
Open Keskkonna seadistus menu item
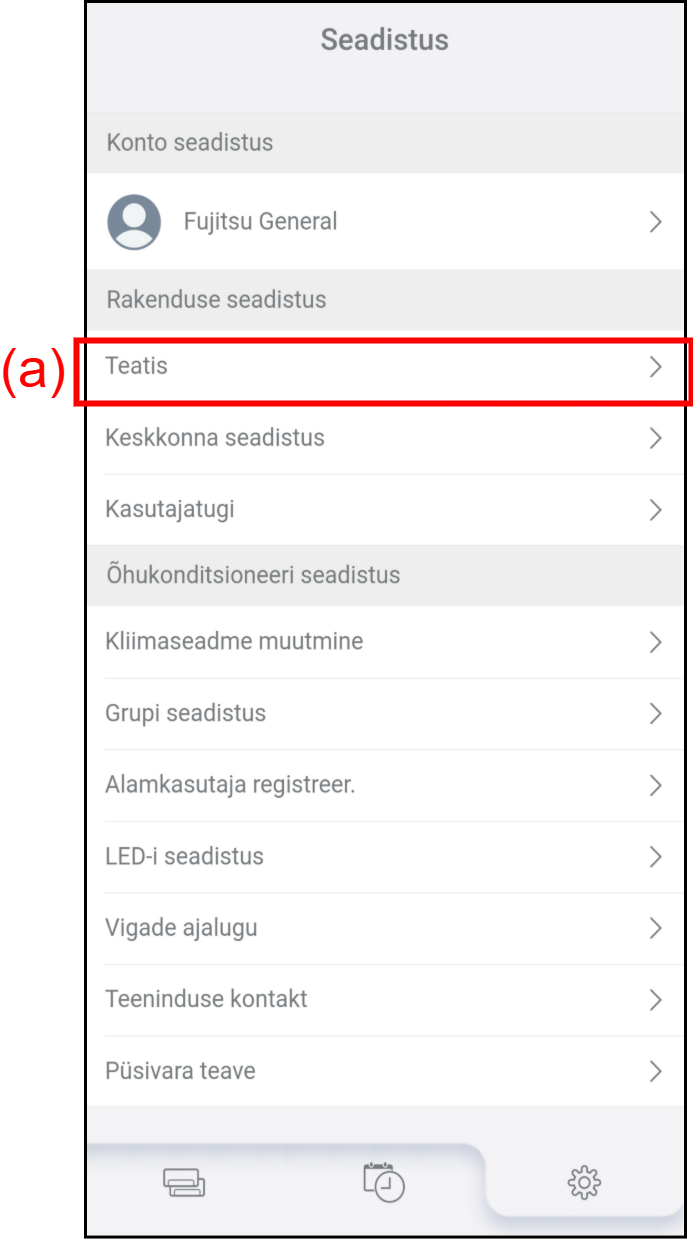[x=215, y=438]
